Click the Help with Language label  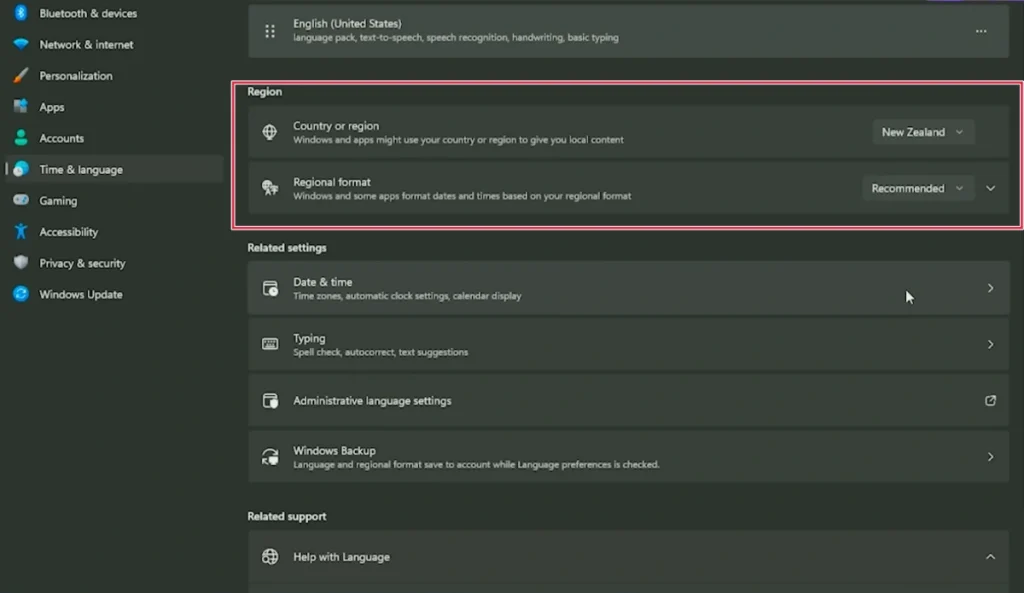coord(342,556)
